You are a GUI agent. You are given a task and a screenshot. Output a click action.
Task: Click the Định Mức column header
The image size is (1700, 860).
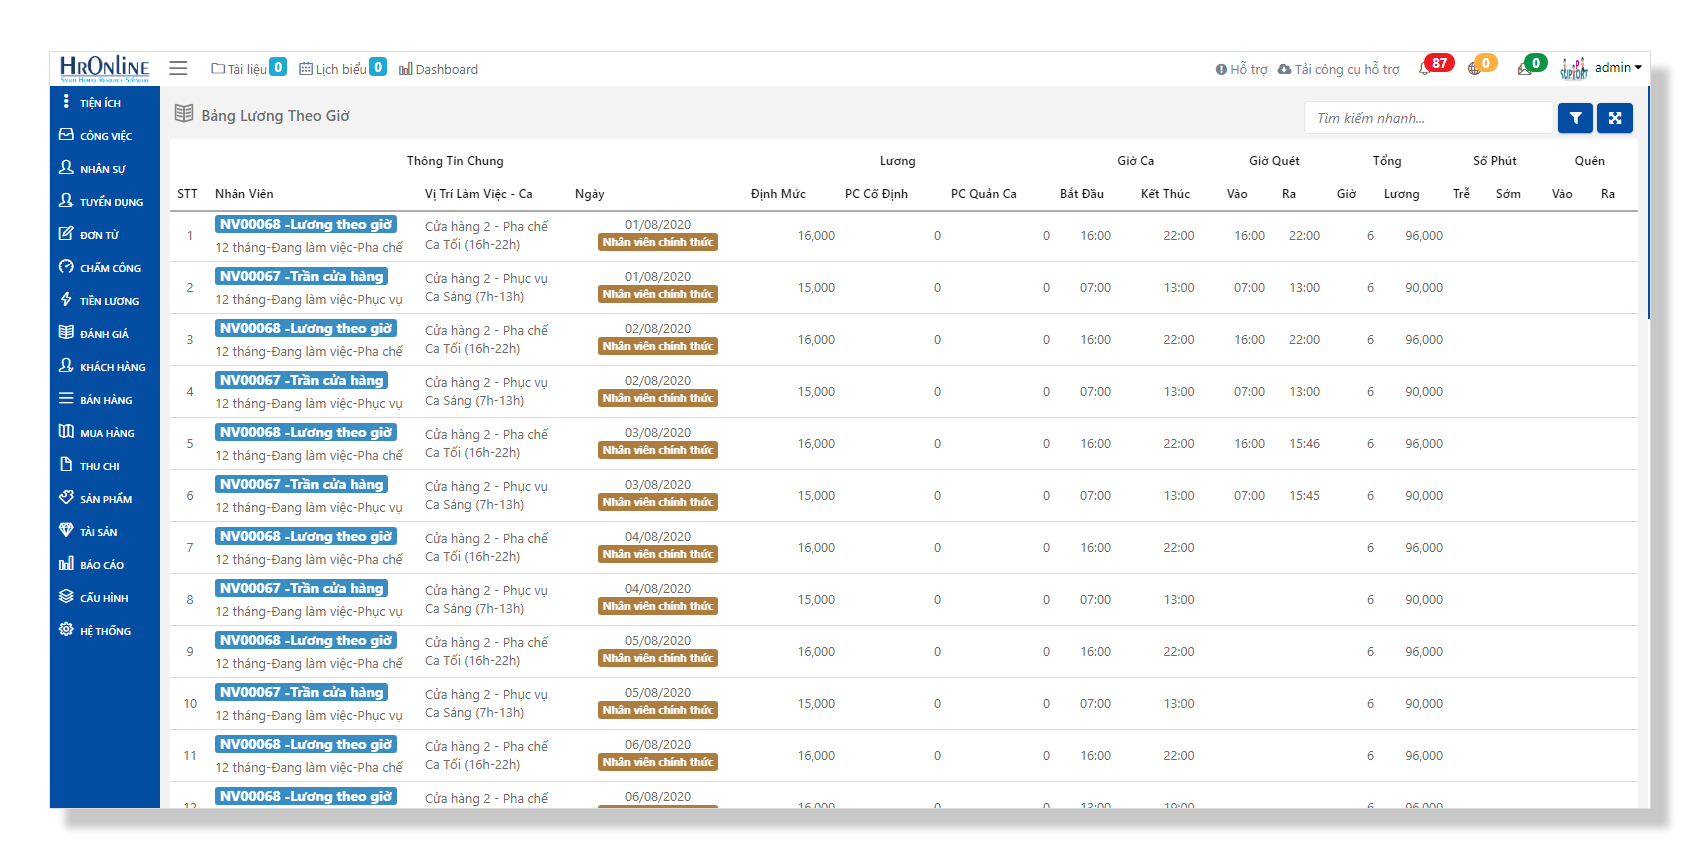click(778, 194)
